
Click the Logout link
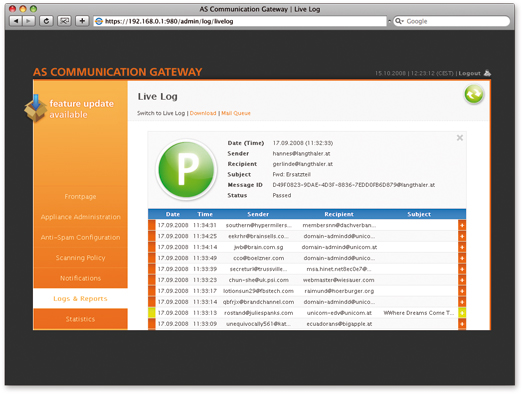point(469,73)
